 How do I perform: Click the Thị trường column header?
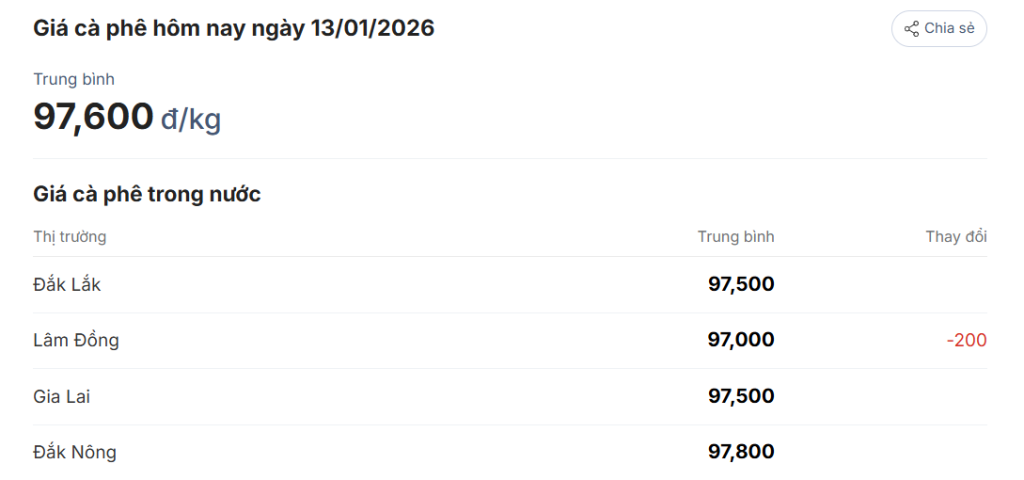(70, 237)
